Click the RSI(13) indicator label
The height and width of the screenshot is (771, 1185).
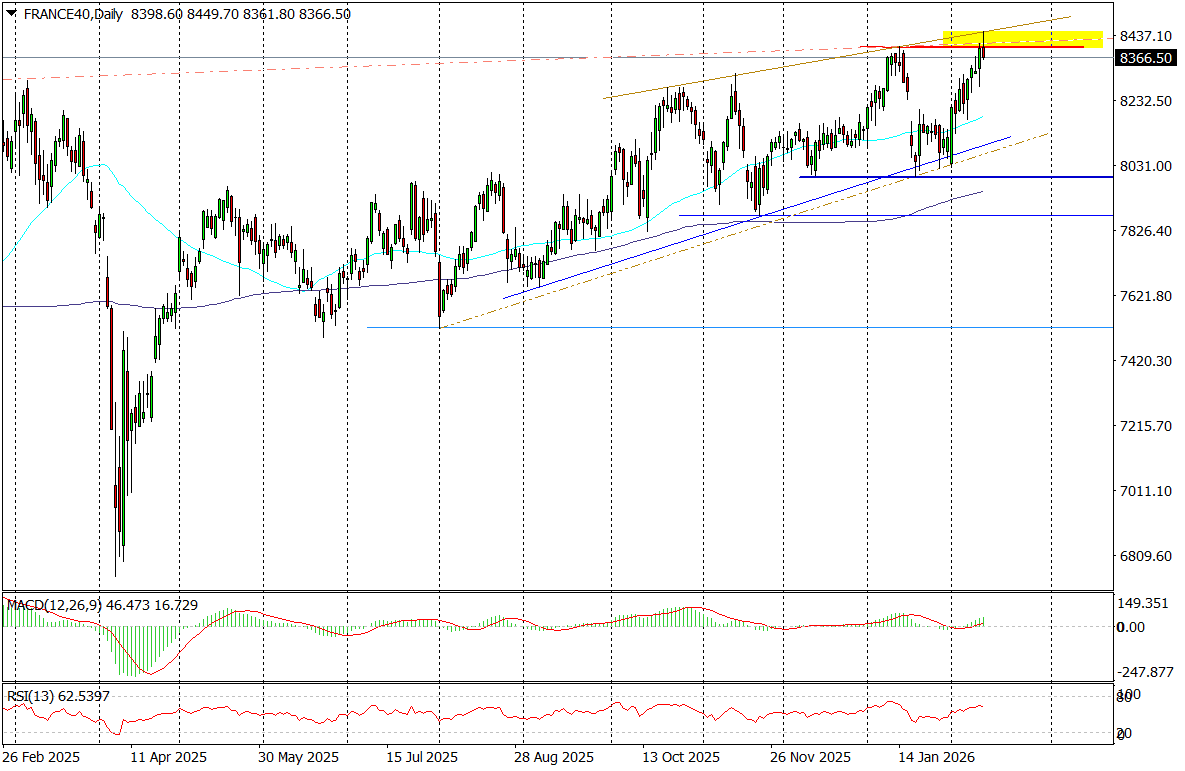point(30,695)
